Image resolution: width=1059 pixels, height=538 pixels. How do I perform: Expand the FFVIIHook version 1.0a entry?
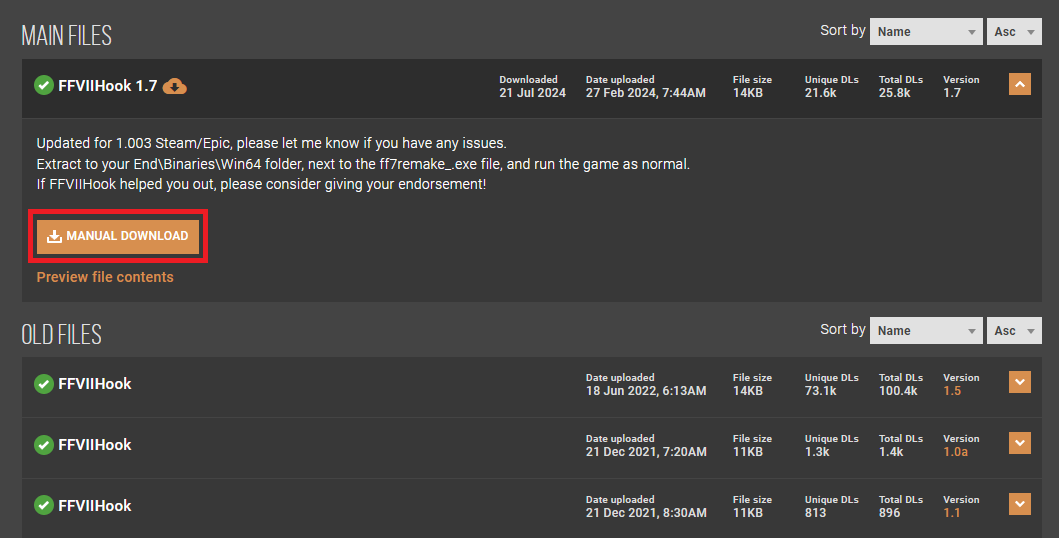pyautogui.click(x=1020, y=443)
